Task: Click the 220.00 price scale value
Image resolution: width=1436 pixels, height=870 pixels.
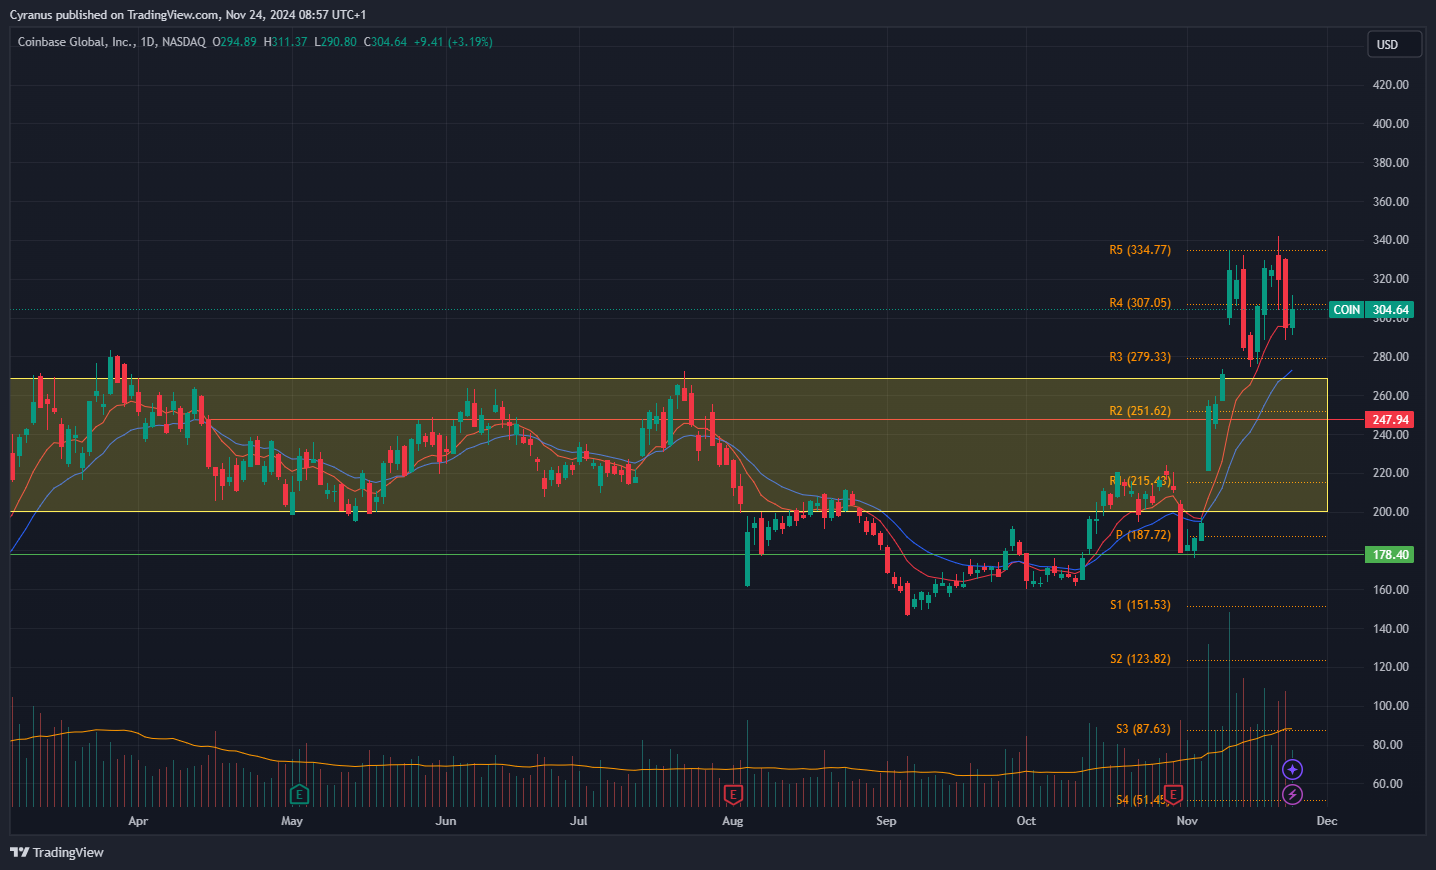Action: [1390, 473]
